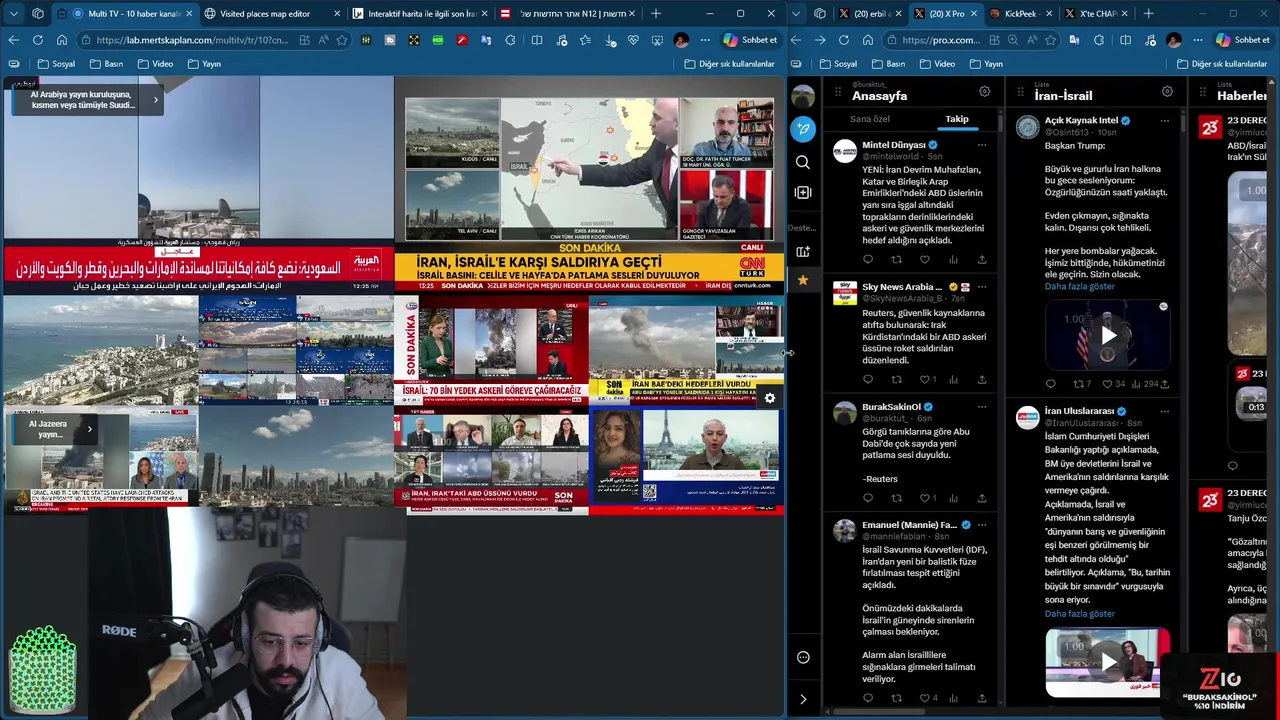Play video in İran Uluslararası post
Image resolution: width=1280 pixels, height=720 pixels.
click(x=1108, y=662)
